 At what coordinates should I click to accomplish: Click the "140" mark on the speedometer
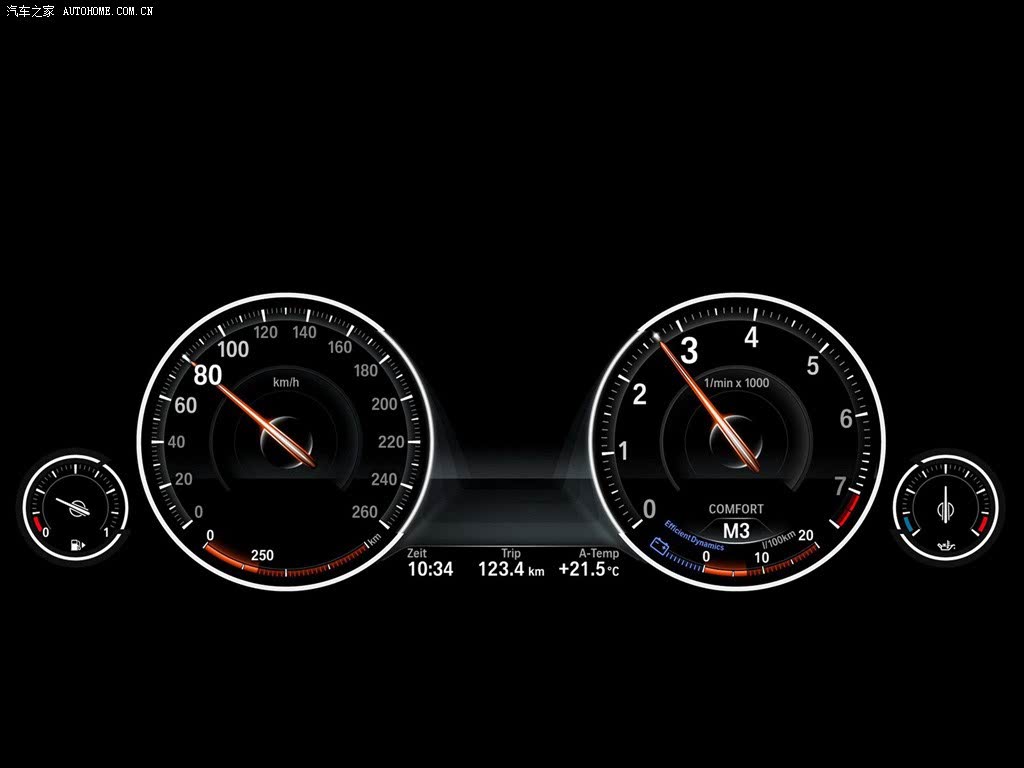304,332
